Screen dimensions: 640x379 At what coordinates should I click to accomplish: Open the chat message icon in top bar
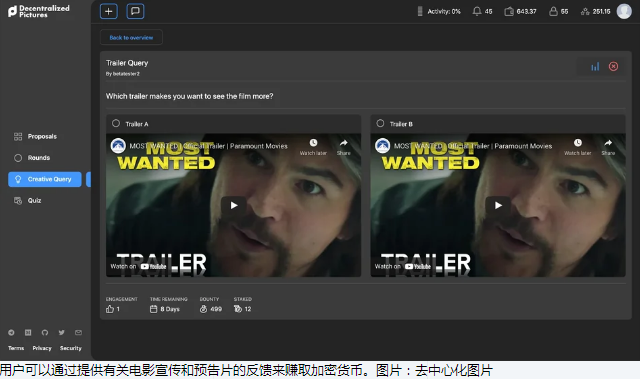(x=135, y=11)
